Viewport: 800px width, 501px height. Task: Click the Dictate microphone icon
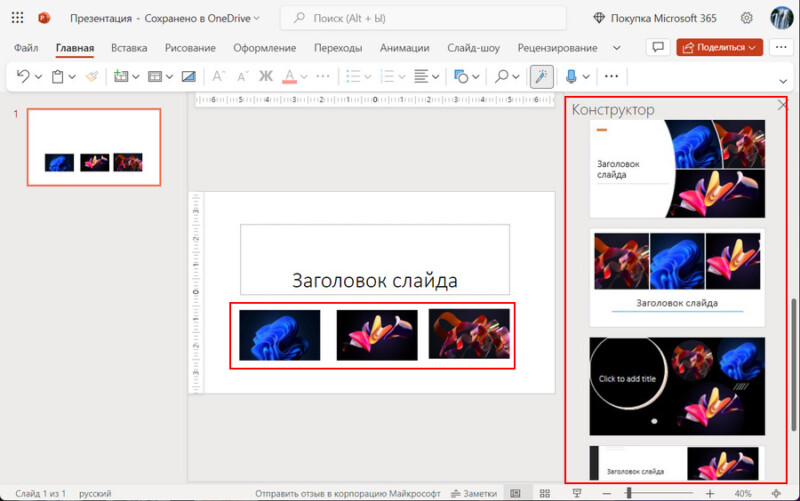tap(571, 77)
